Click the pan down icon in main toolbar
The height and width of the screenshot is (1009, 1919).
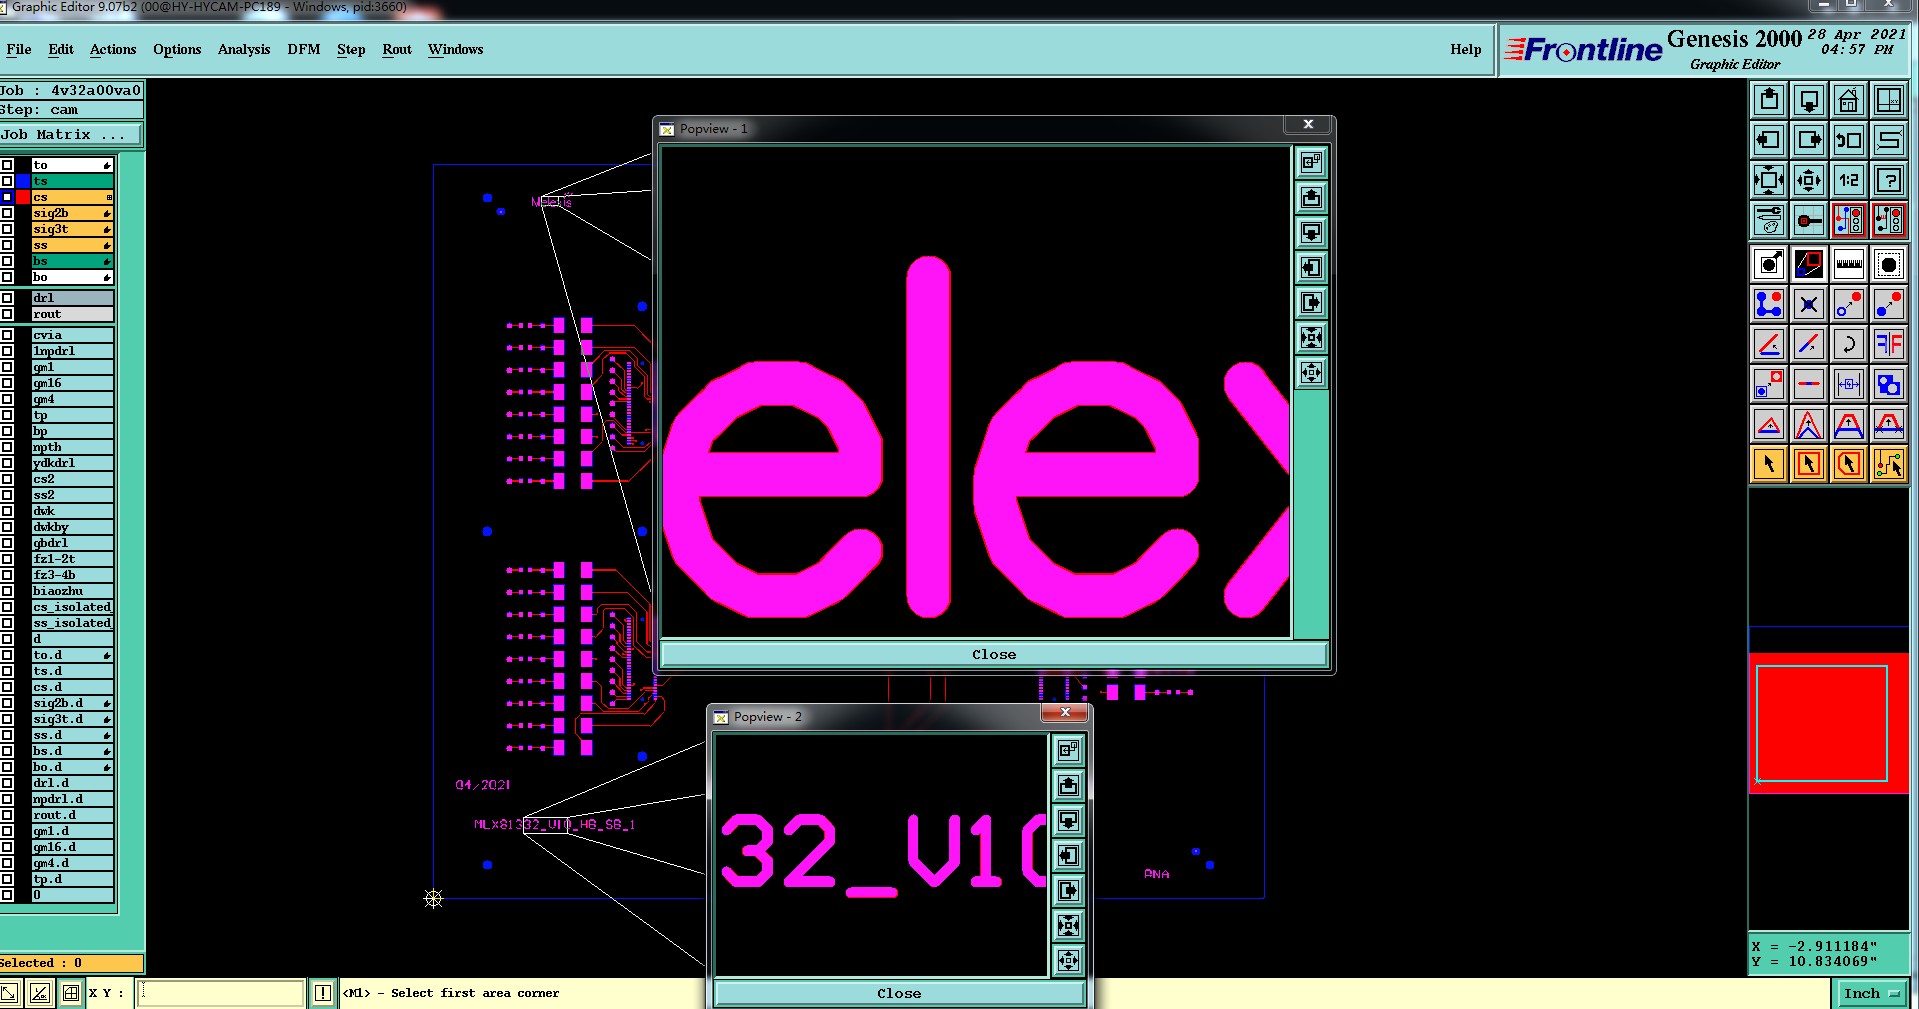click(1809, 100)
